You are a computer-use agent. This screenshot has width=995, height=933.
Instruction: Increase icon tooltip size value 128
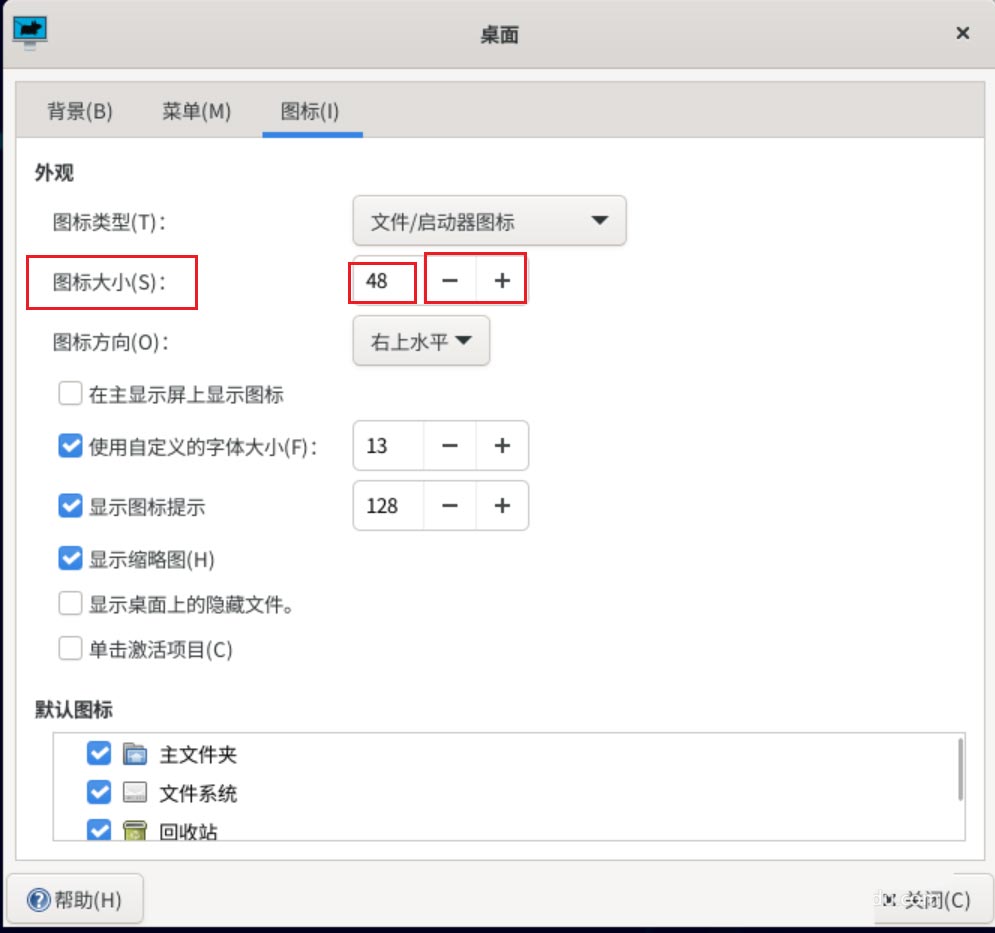pos(502,506)
